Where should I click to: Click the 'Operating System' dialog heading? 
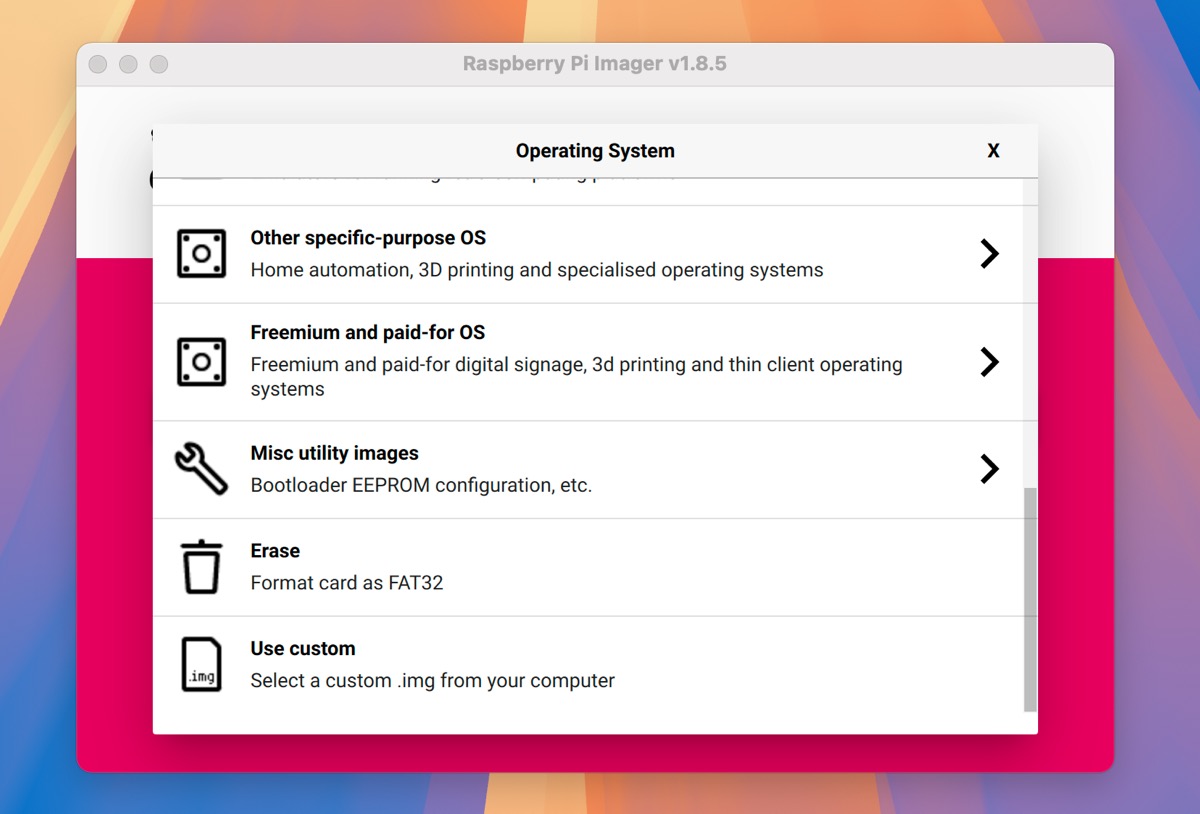pos(595,151)
